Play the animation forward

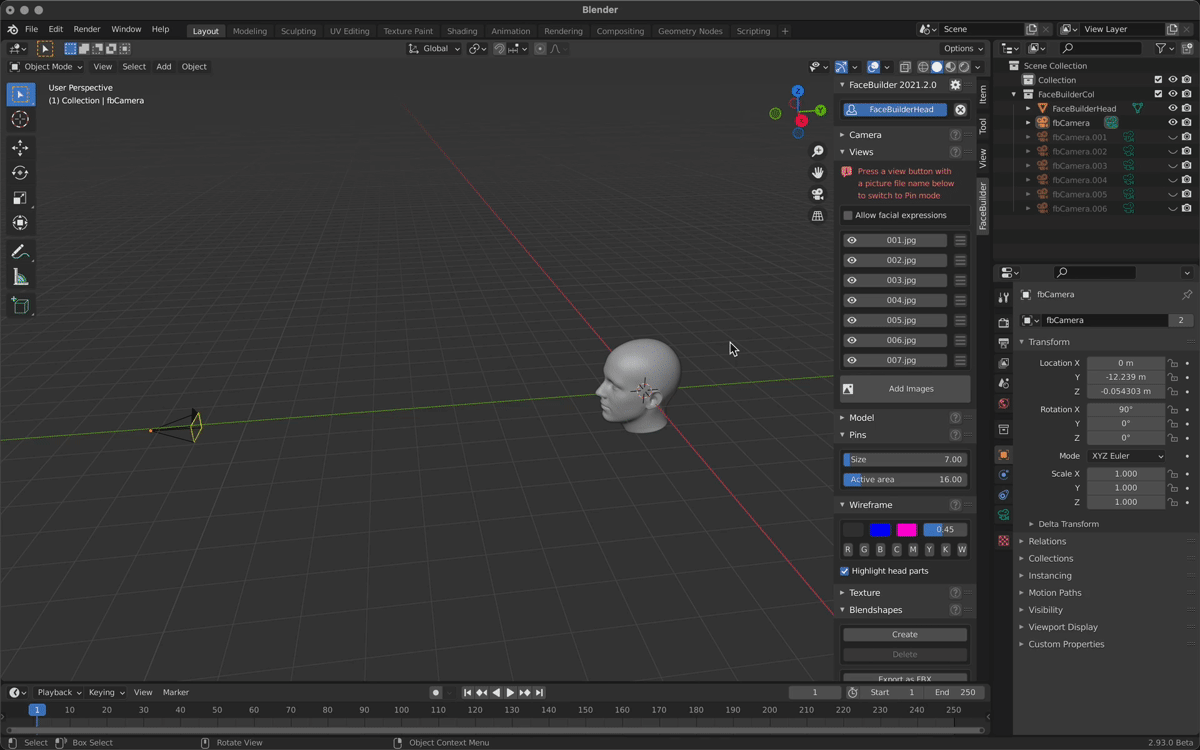click(510, 692)
